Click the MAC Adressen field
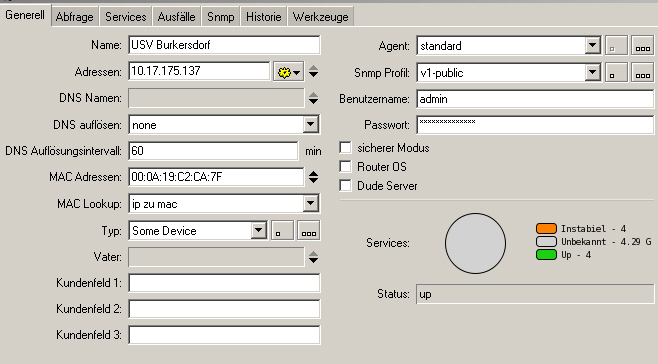The width and height of the screenshot is (658, 364). click(216, 177)
